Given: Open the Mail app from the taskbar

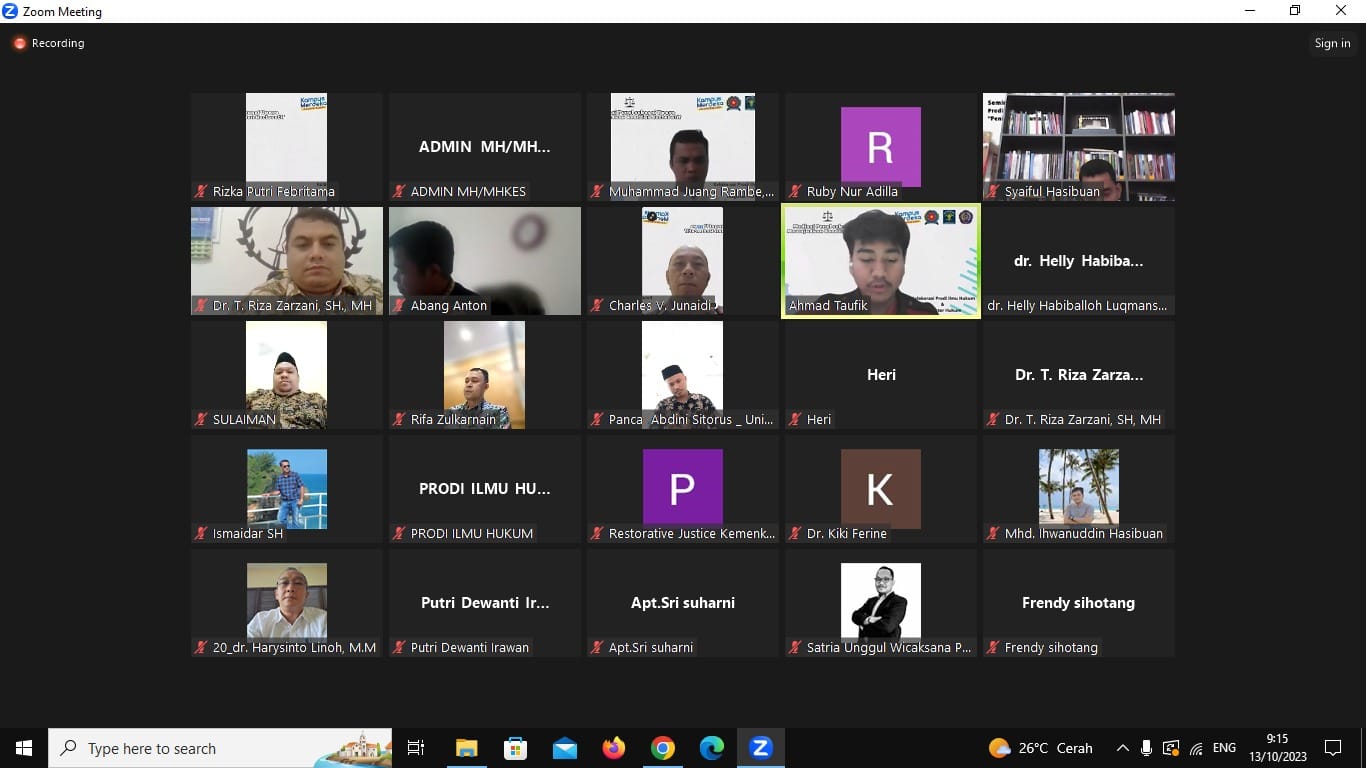Looking at the screenshot, I should click(x=564, y=748).
